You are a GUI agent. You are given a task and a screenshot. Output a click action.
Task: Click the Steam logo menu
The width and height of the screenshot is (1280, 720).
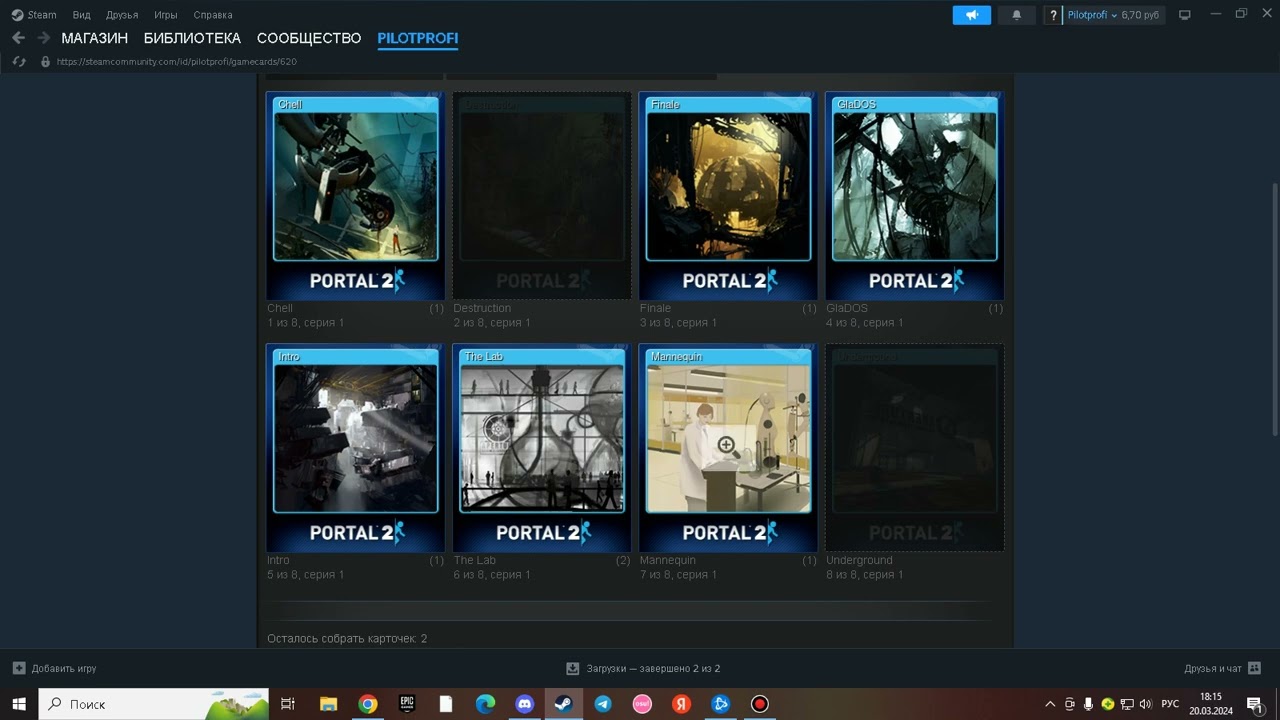tap(34, 15)
